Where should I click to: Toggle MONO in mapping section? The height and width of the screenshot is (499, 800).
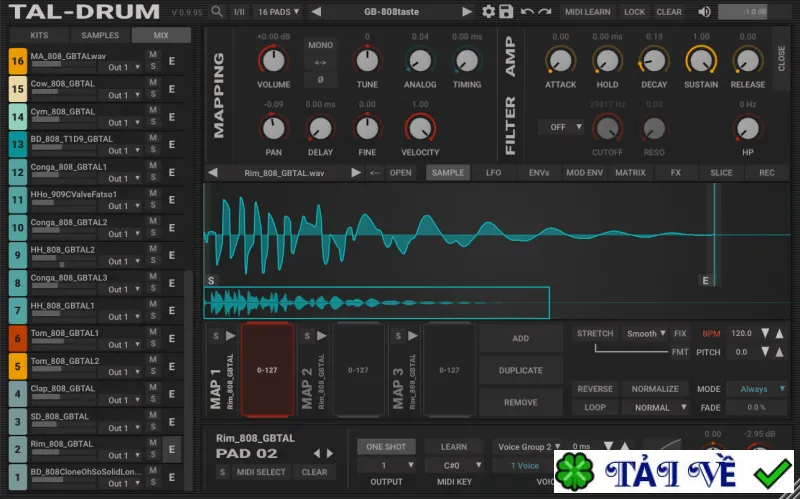(x=320, y=45)
